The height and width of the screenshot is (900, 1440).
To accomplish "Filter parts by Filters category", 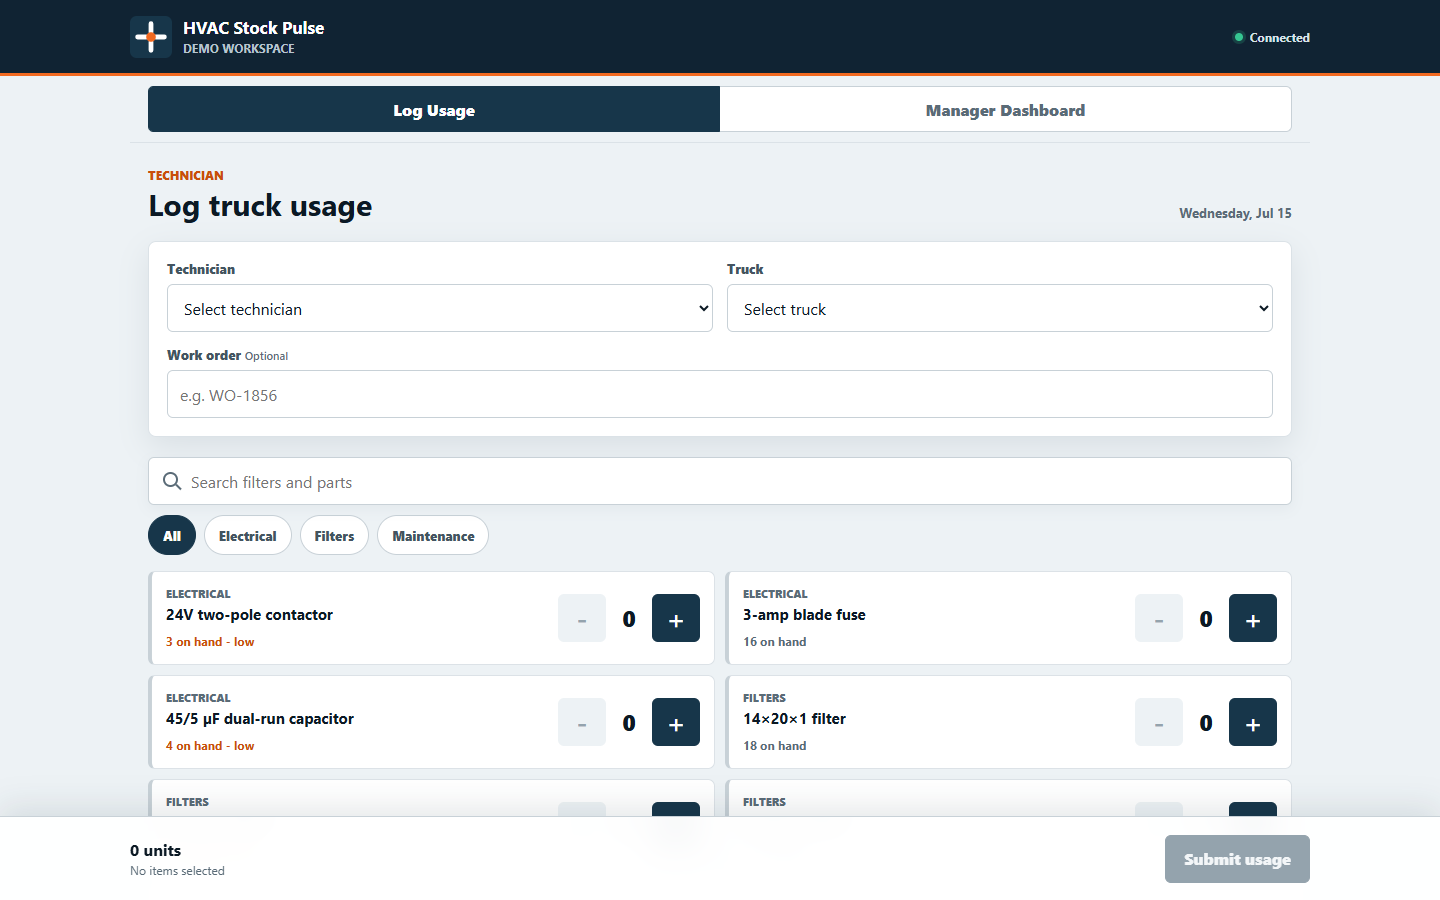I will click(x=334, y=535).
